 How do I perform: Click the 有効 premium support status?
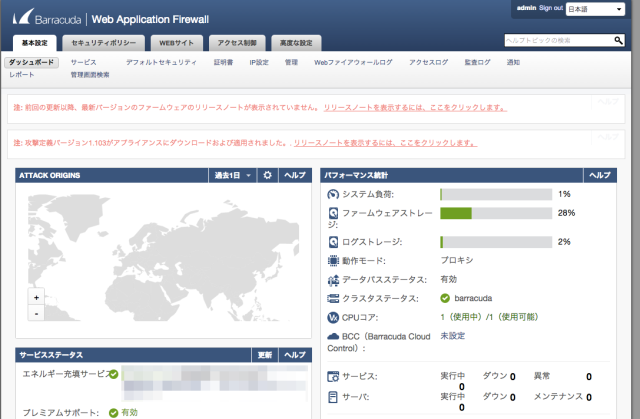(x=129, y=413)
